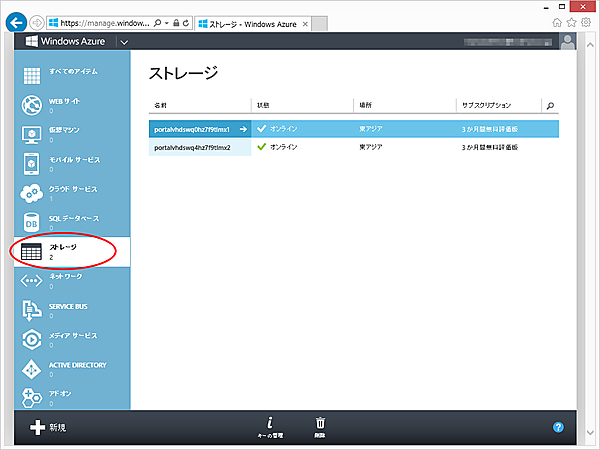Click the 削除 trash icon
This screenshot has width=600, height=450.
tap(320, 426)
